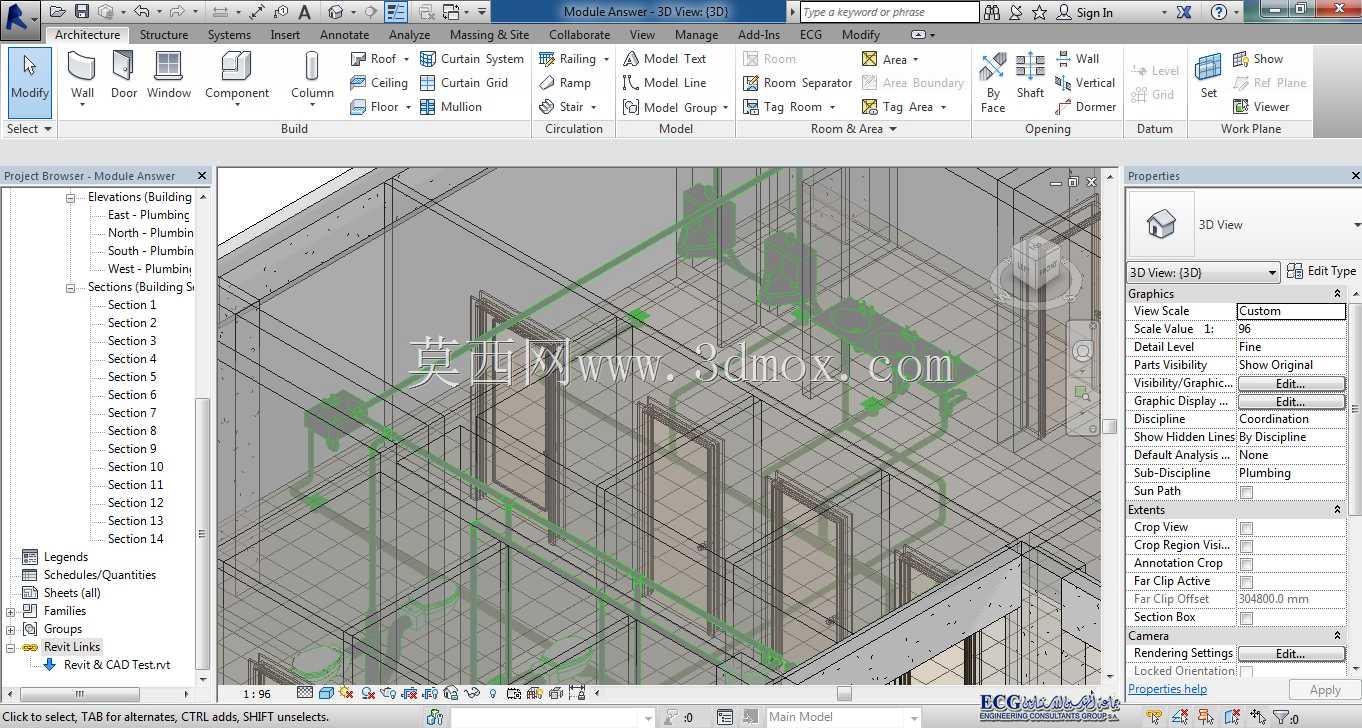Choose the Component tool

tap(237, 78)
